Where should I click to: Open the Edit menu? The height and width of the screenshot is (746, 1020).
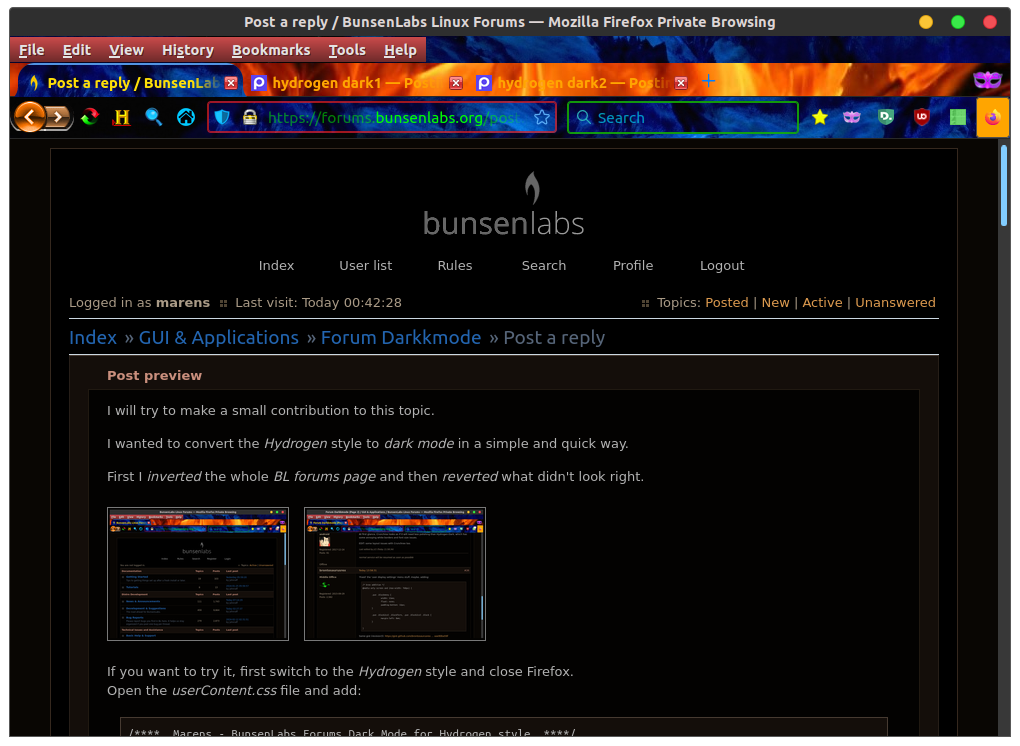pyautogui.click(x=77, y=50)
